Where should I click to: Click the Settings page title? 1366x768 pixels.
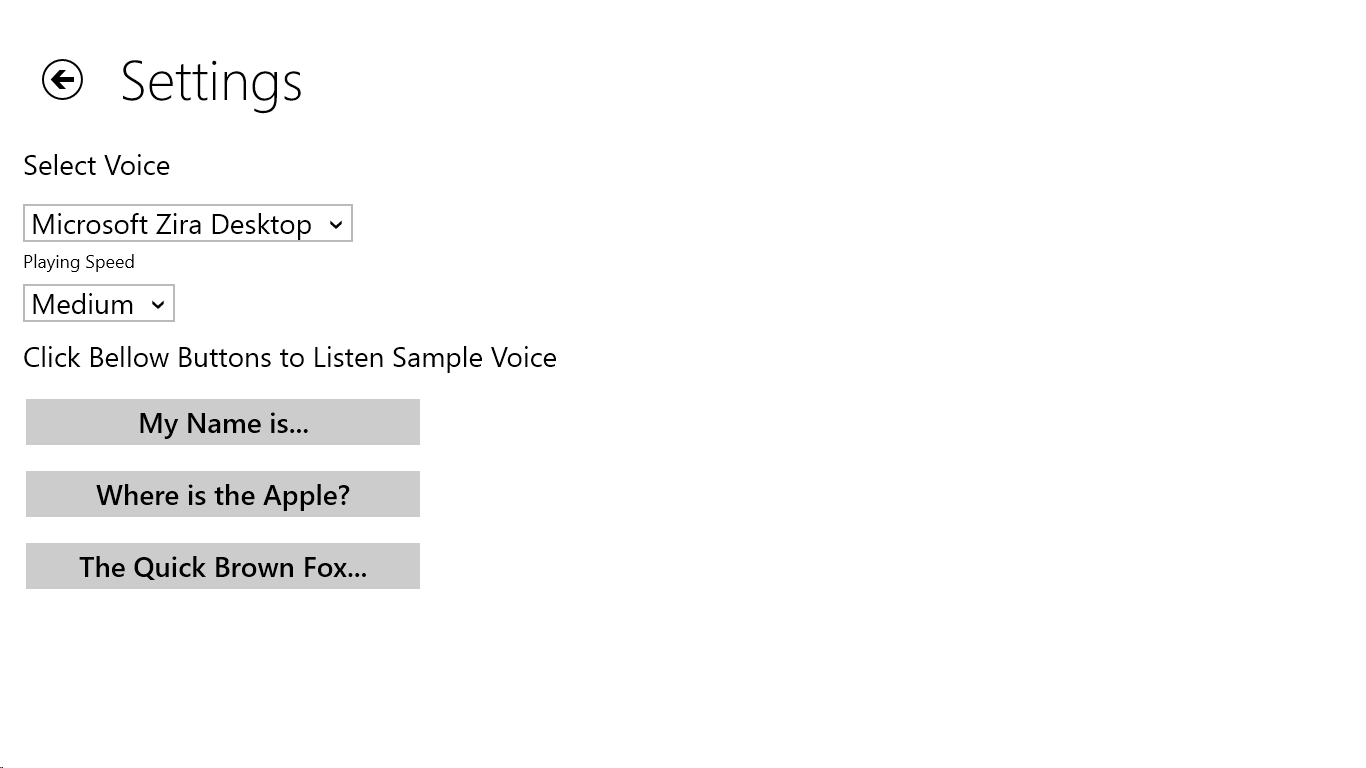[211, 81]
